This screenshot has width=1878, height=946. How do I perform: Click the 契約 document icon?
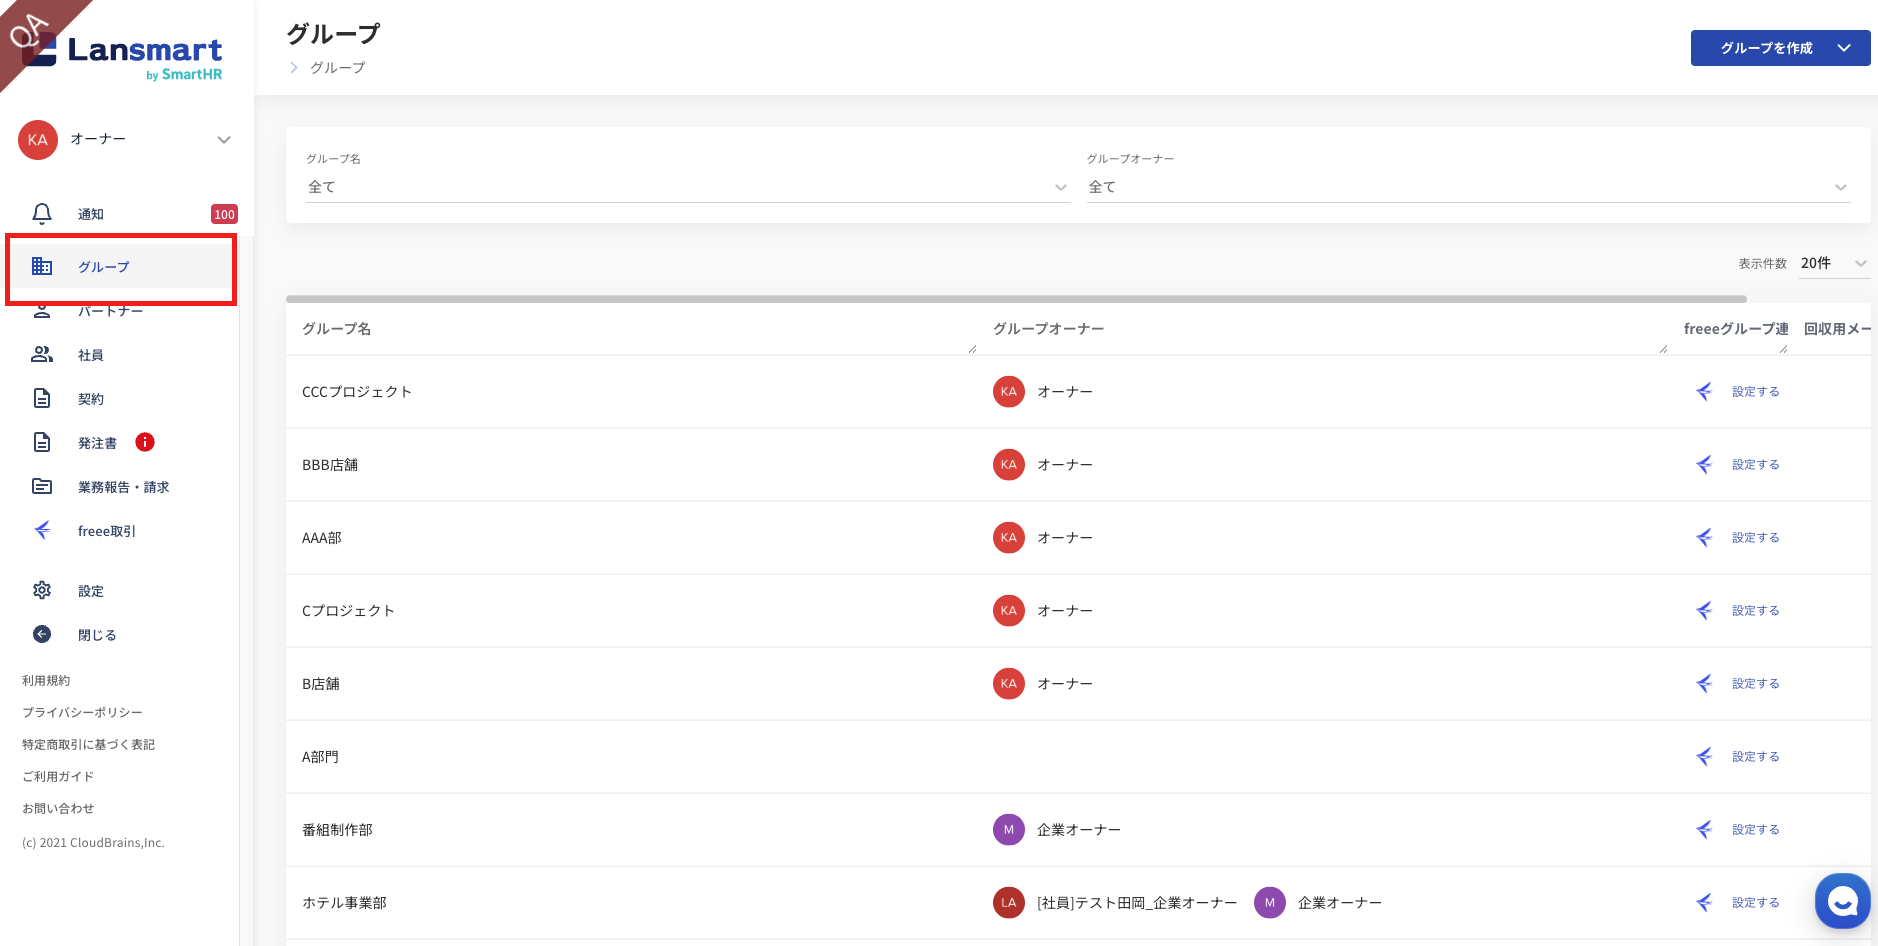(x=42, y=399)
